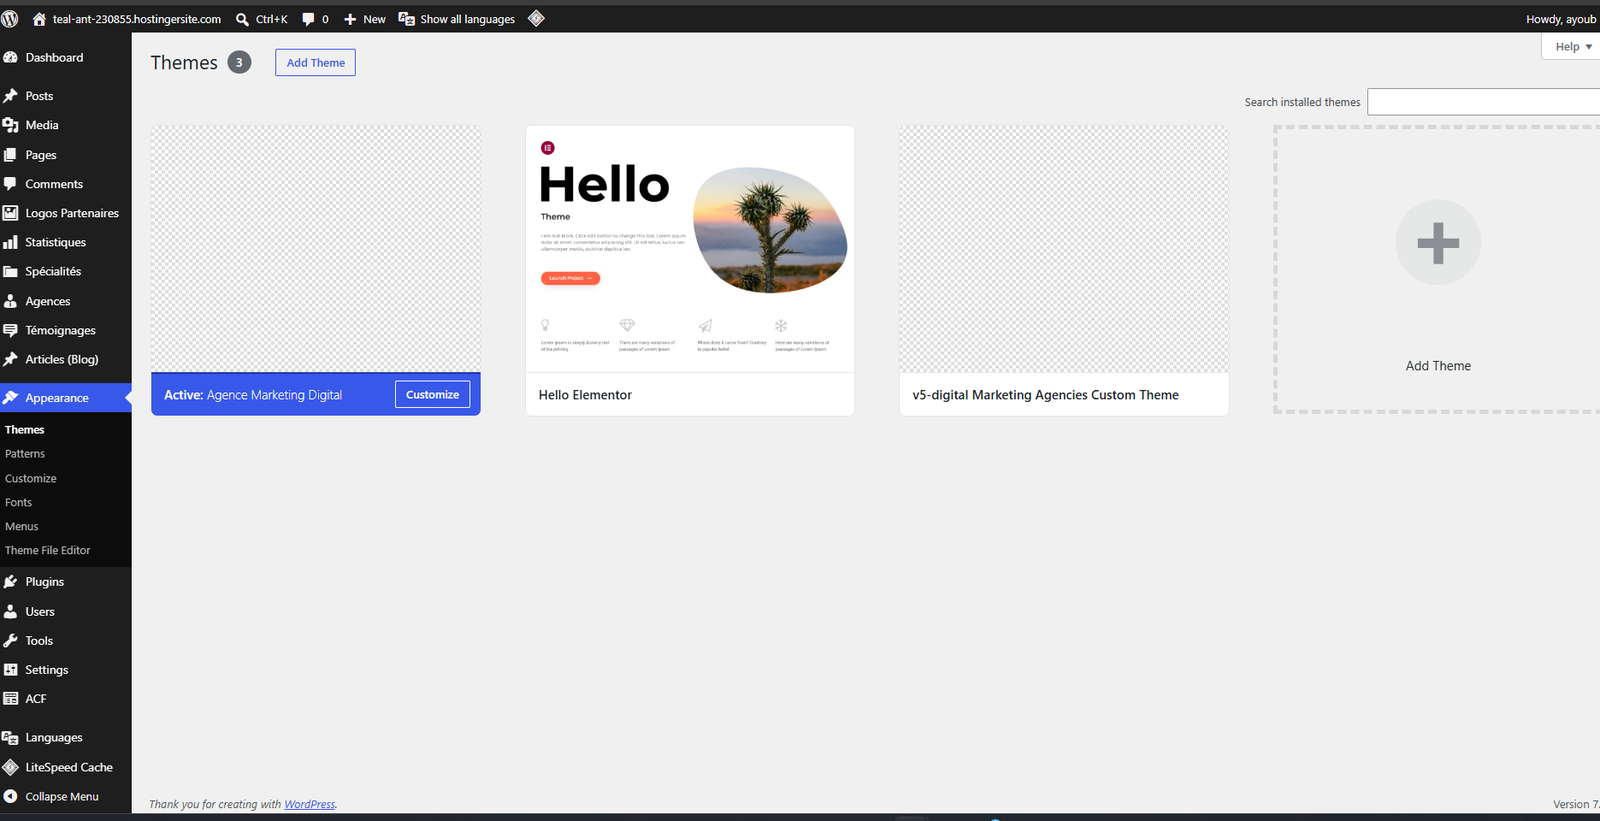Open the Patterns submenu item

pos(25,454)
